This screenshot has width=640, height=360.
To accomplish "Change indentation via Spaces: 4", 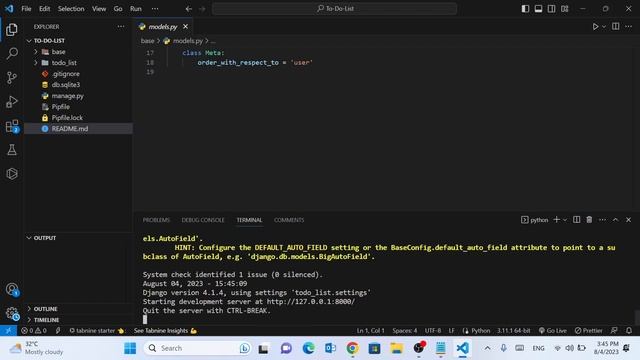I will pos(404,331).
